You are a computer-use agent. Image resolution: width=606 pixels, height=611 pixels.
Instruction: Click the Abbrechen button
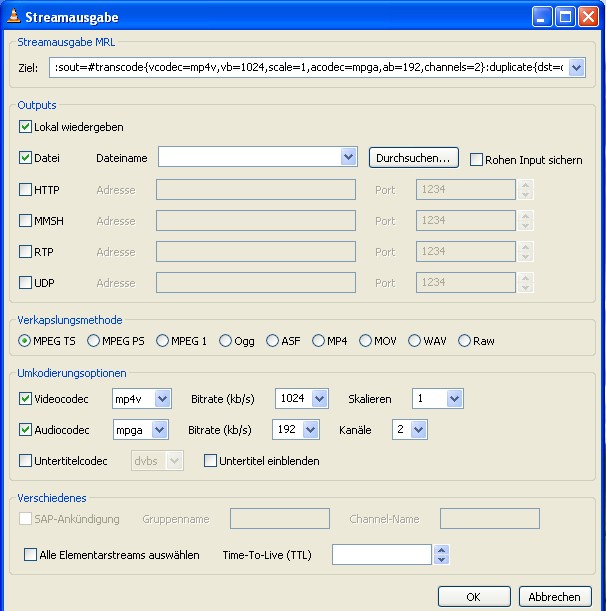[x=555, y=597]
